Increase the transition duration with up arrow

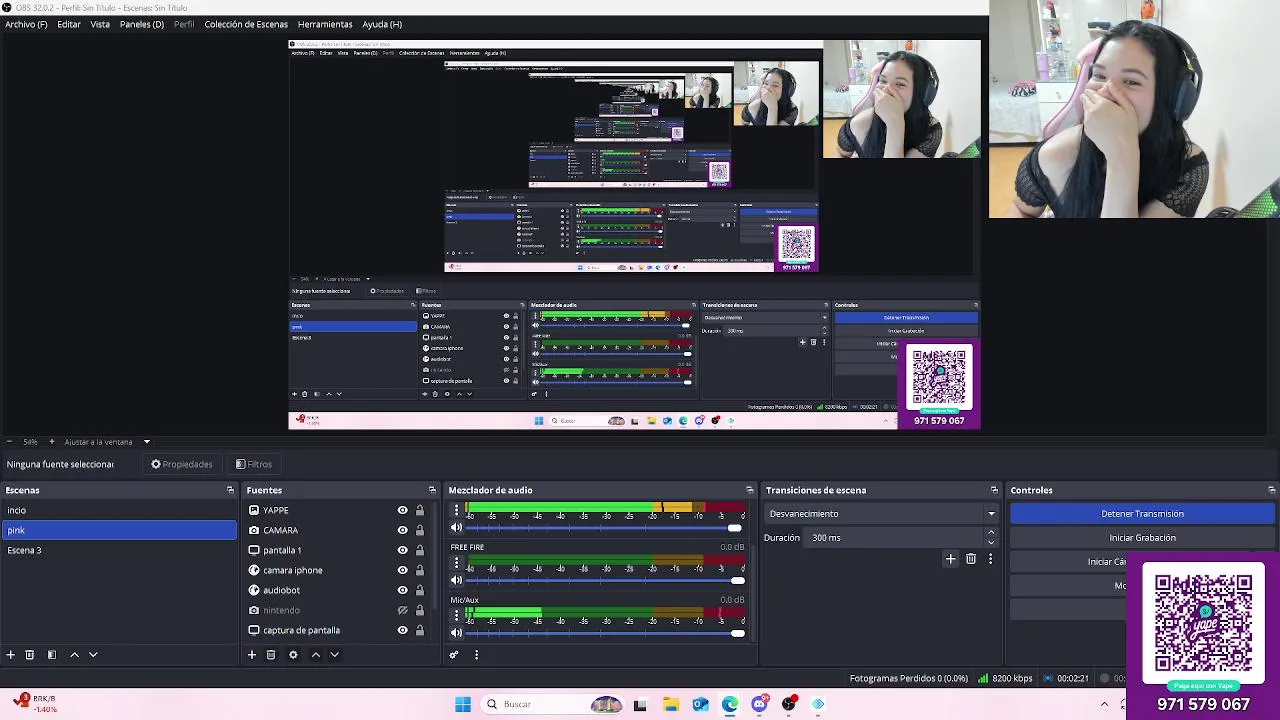click(991, 533)
